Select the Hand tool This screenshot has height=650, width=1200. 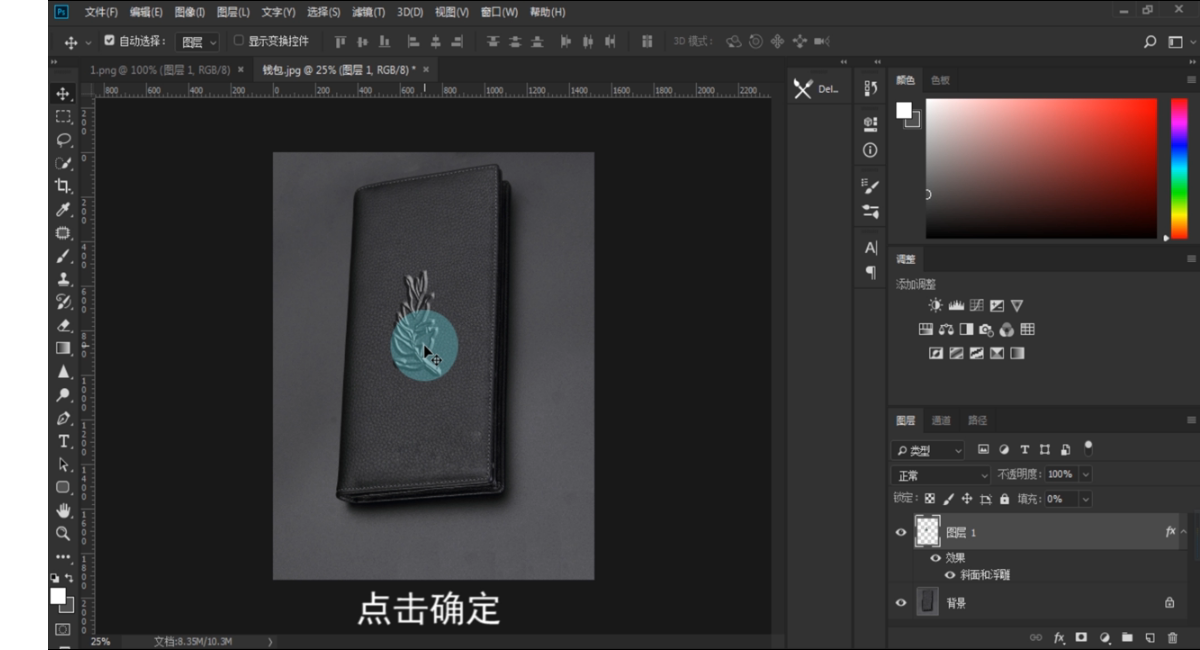pos(63,510)
